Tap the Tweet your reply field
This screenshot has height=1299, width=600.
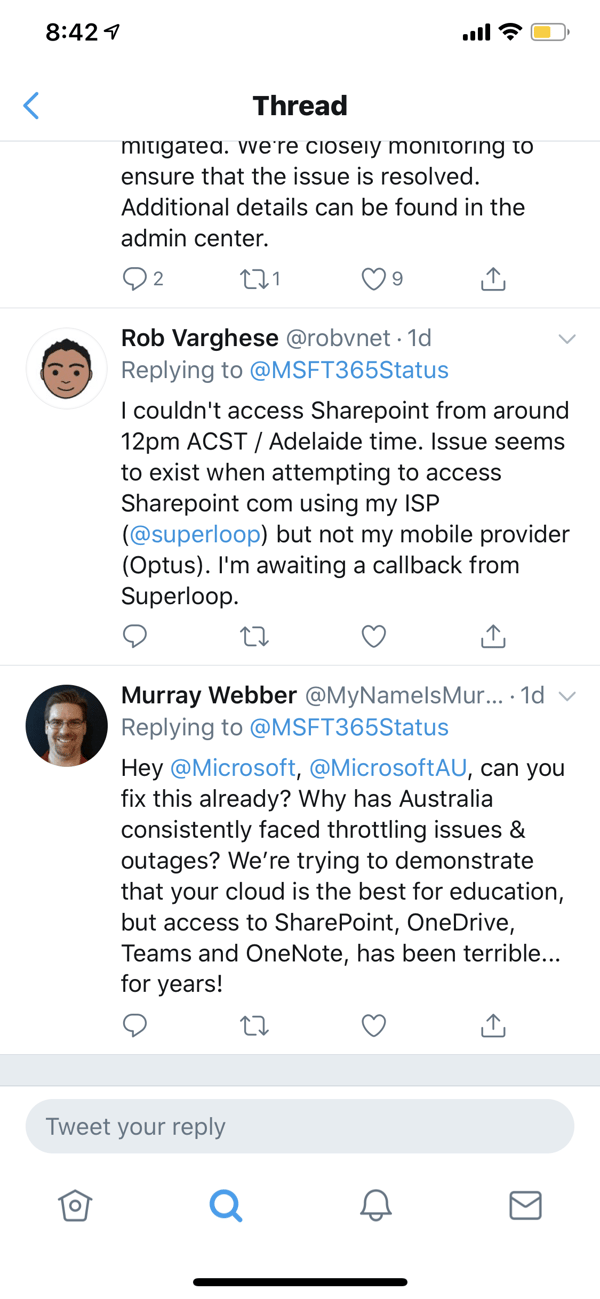[299, 1127]
